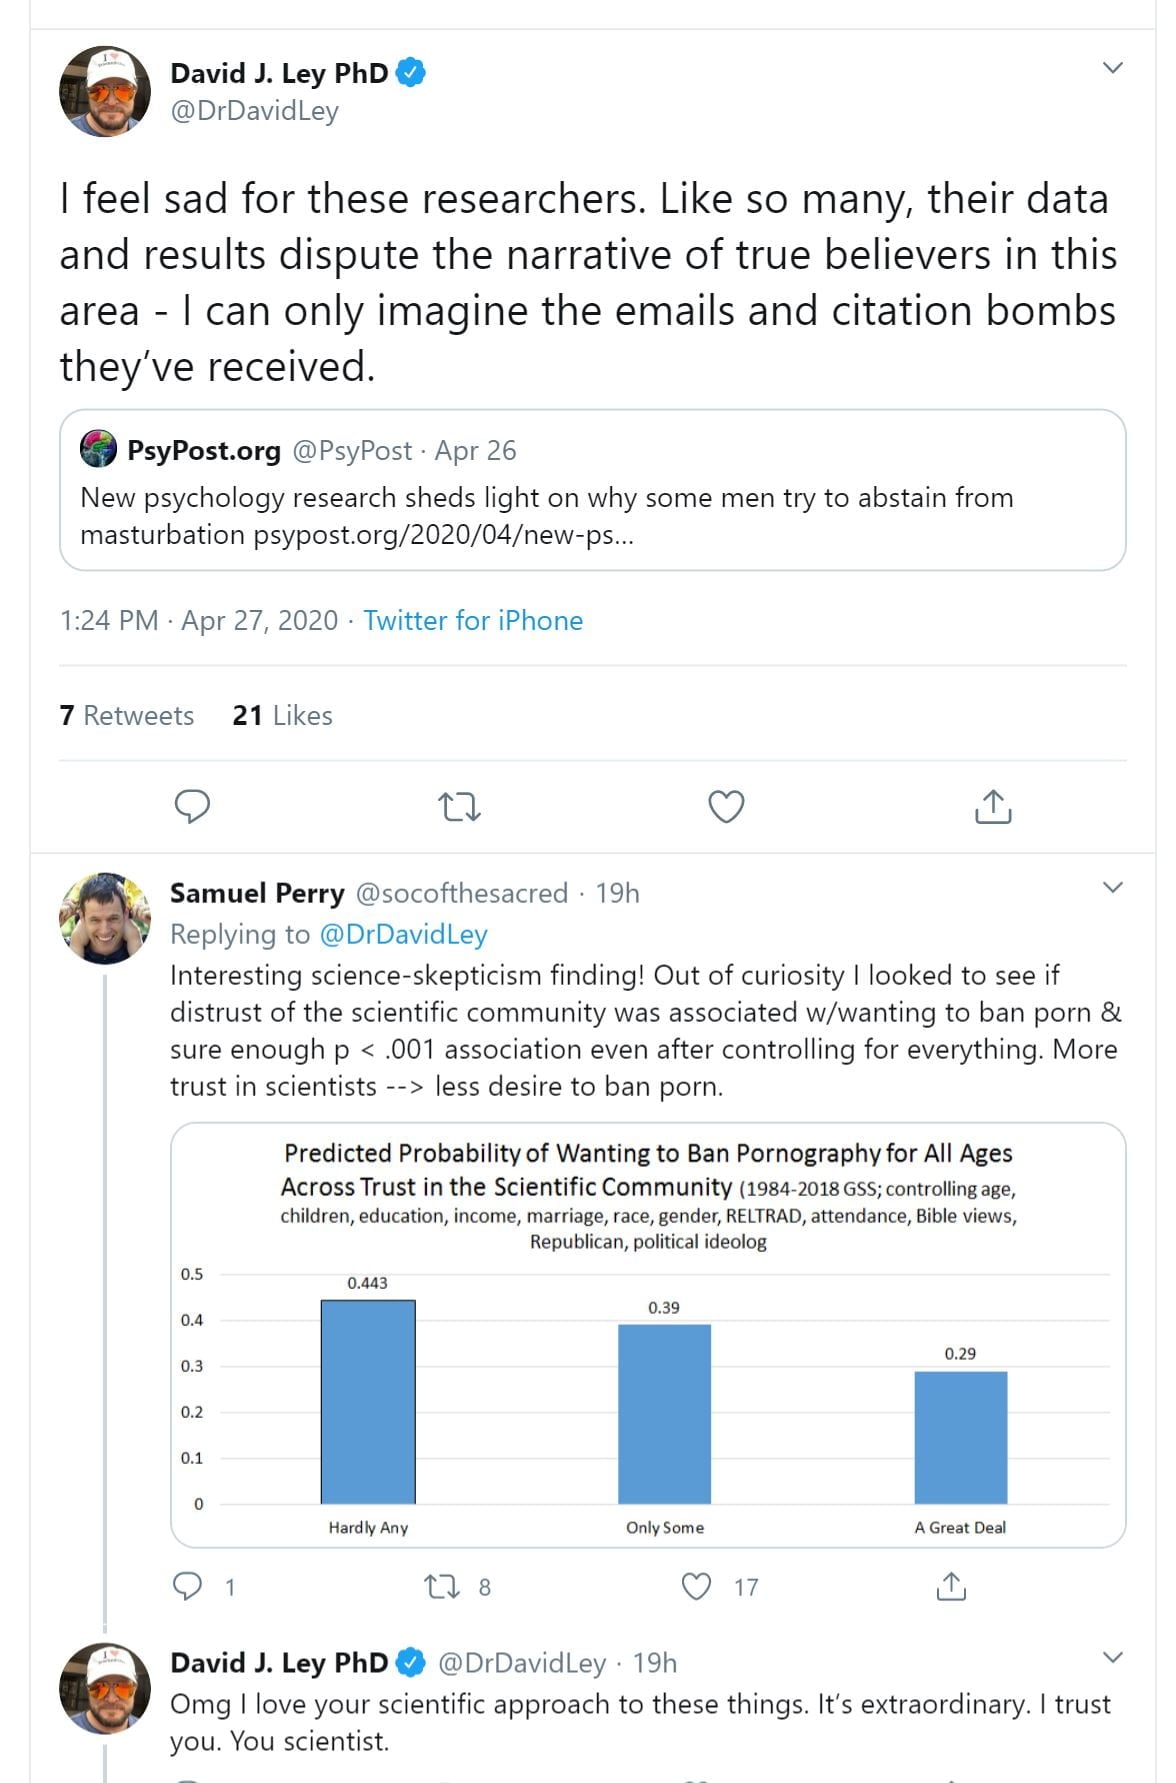Retweet Samuel Perry's chart tweet
Viewport: 1176px width, 1783px height.
coord(441,1586)
